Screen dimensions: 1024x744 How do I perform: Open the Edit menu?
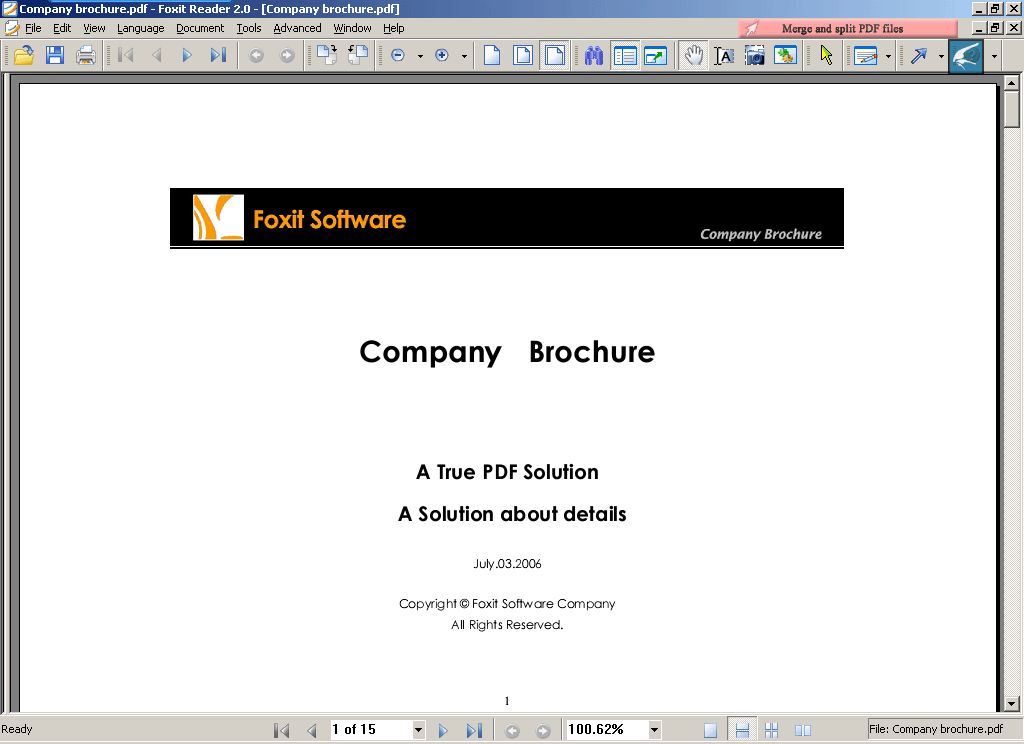tap(62, 28)
